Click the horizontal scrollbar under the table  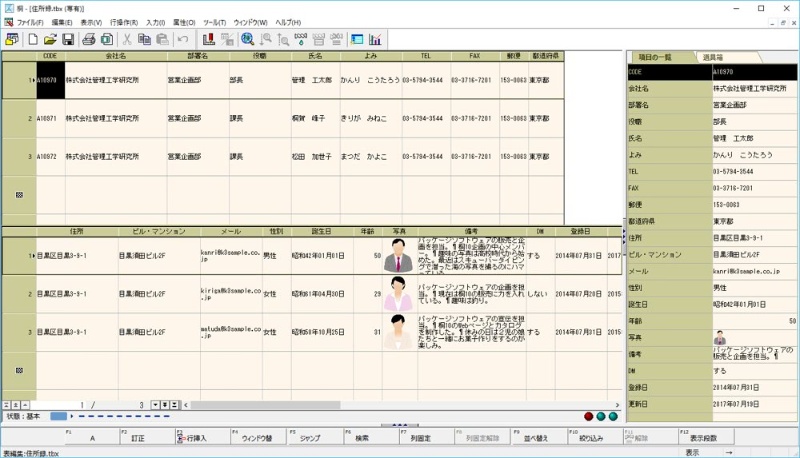(400, 405)
